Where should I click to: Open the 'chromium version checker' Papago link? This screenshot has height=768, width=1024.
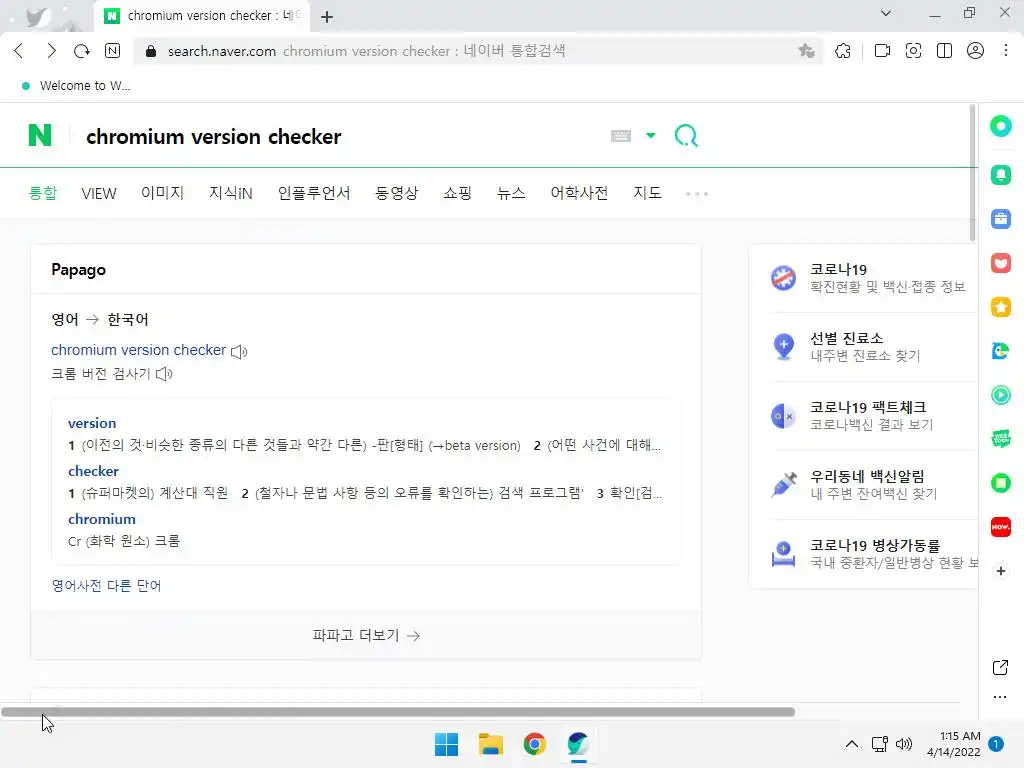tap(138, 350)
